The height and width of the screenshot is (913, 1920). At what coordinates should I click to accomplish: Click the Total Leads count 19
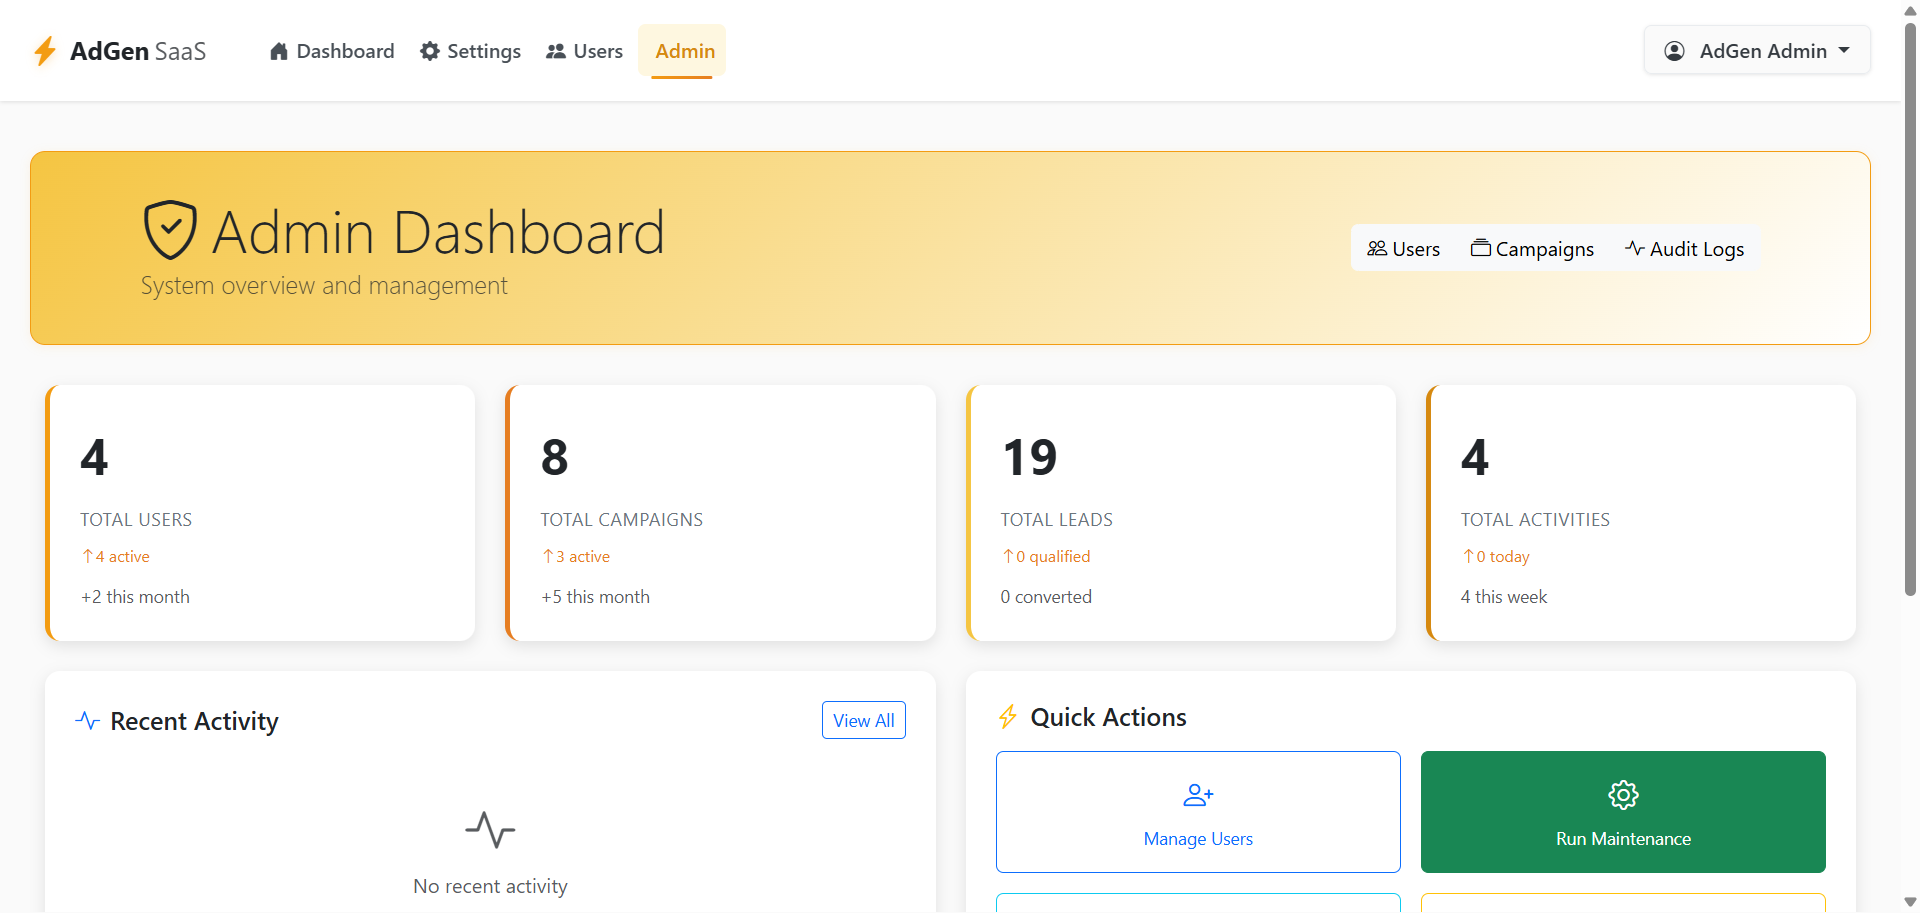[1029, 458]
